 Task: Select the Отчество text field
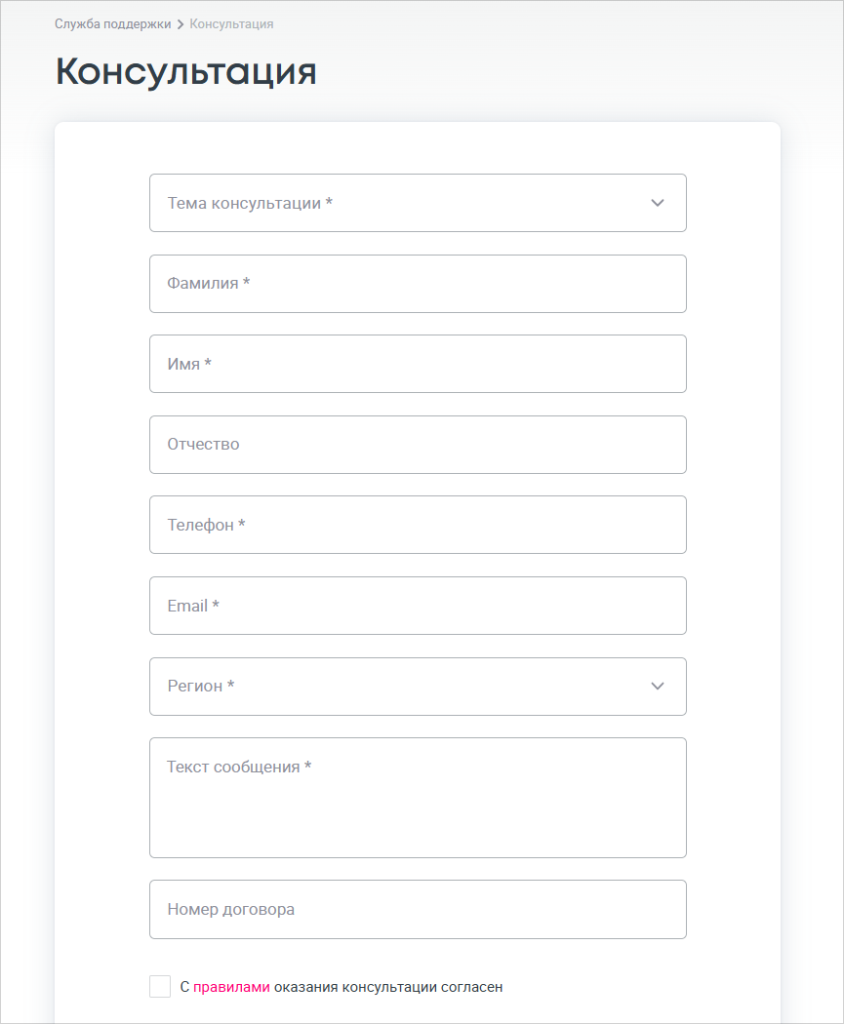pos(417,445)
